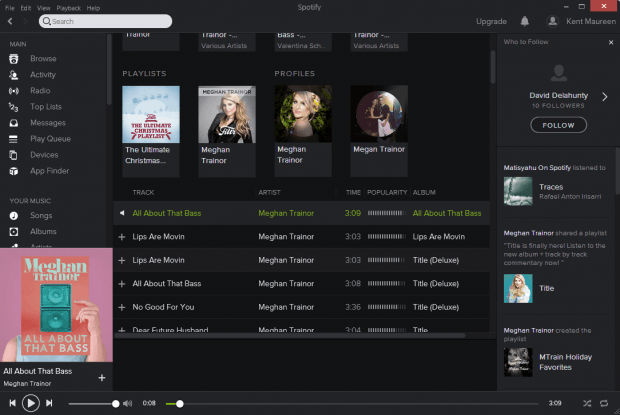Toggle repeat mode
The height and width of the screenshot is (415, 620).
pyautogui.click(x=604, y=403)
